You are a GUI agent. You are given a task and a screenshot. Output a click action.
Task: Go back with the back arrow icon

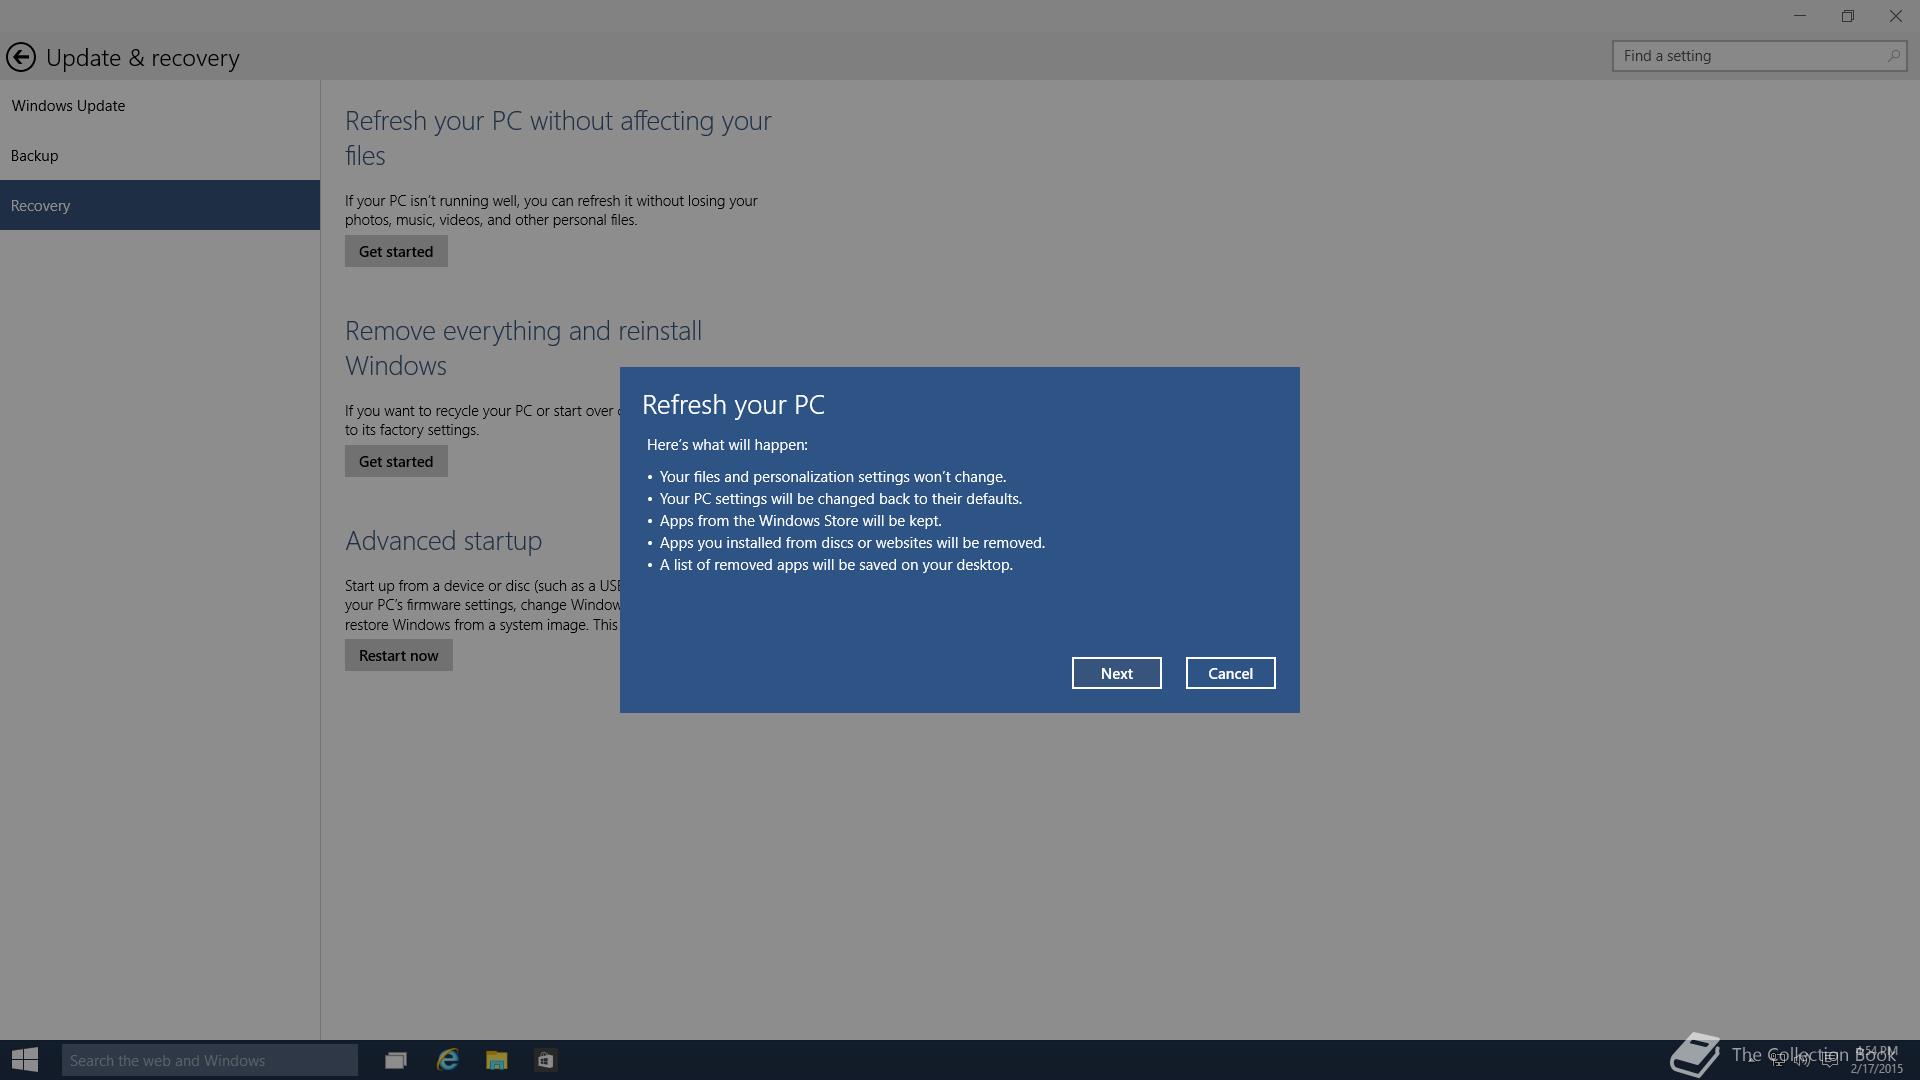click(x=21, y=57)
